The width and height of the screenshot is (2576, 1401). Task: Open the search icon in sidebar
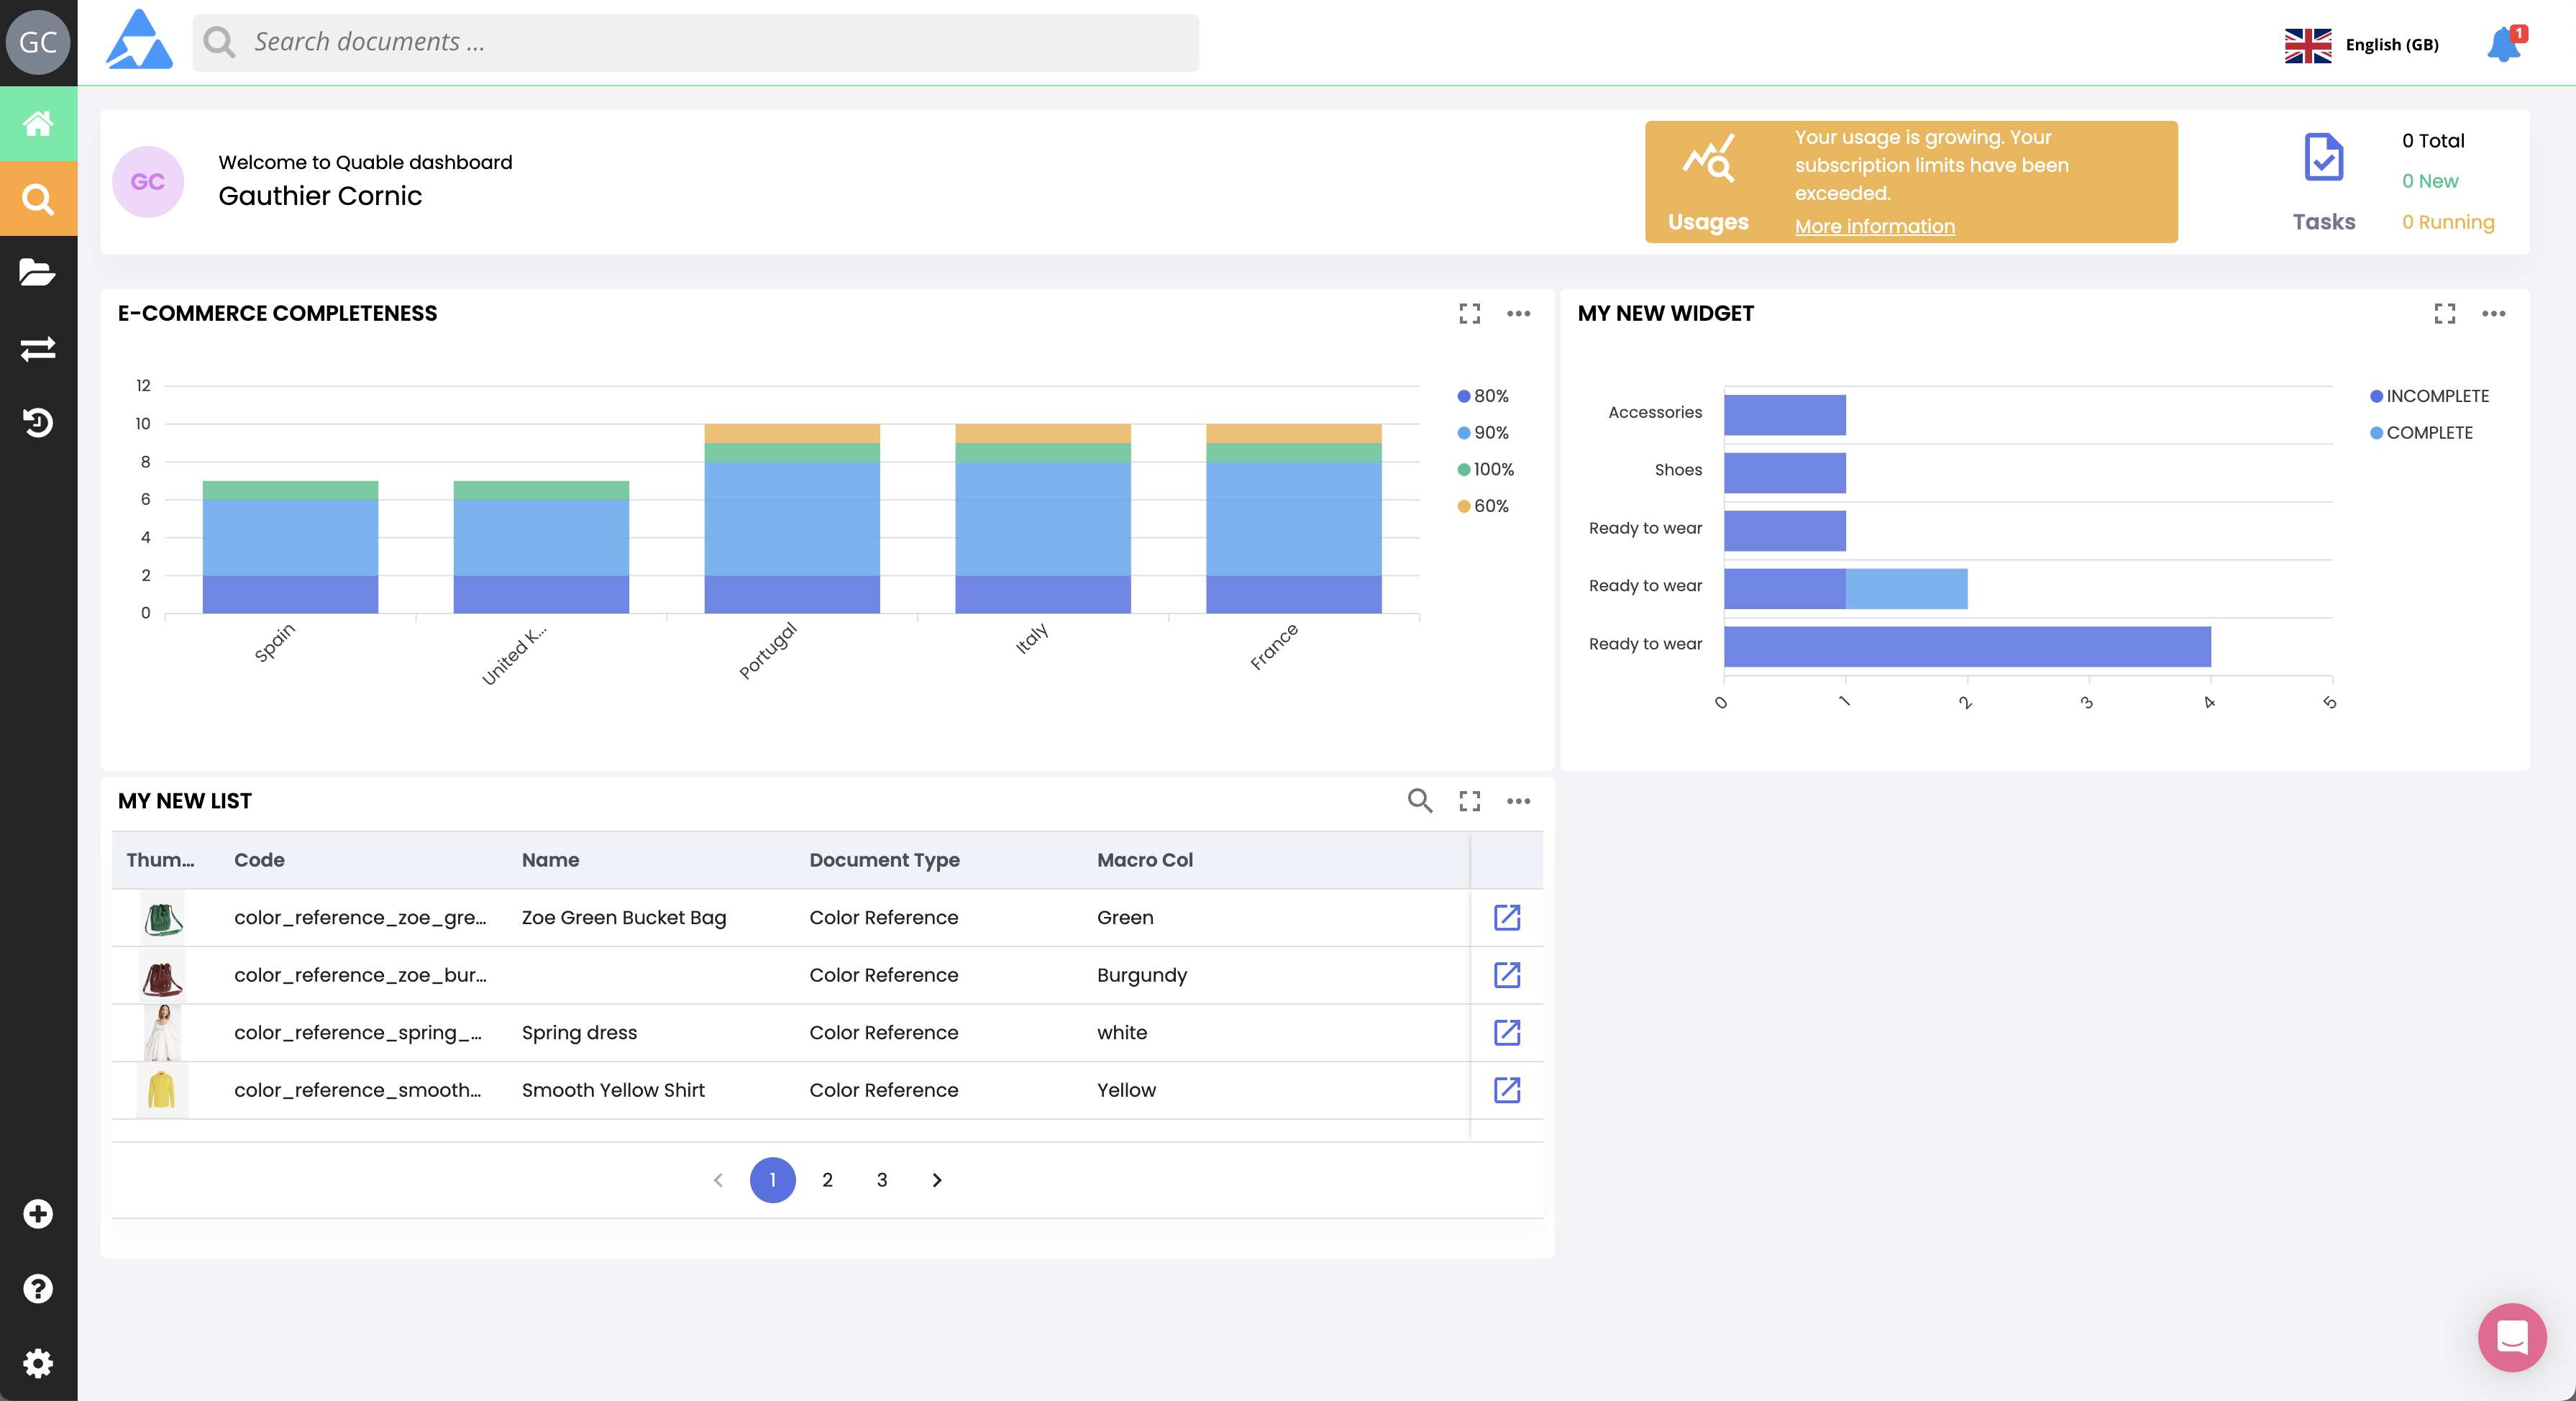coord(38,199)
